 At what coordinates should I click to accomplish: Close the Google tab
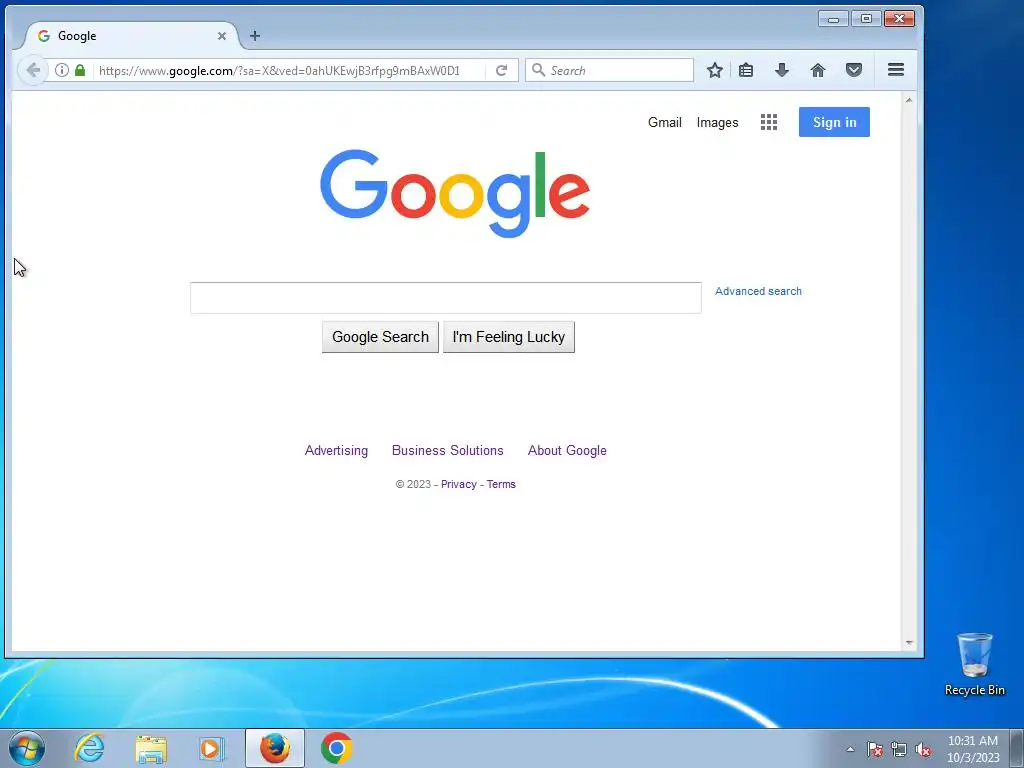pos(222,36)
